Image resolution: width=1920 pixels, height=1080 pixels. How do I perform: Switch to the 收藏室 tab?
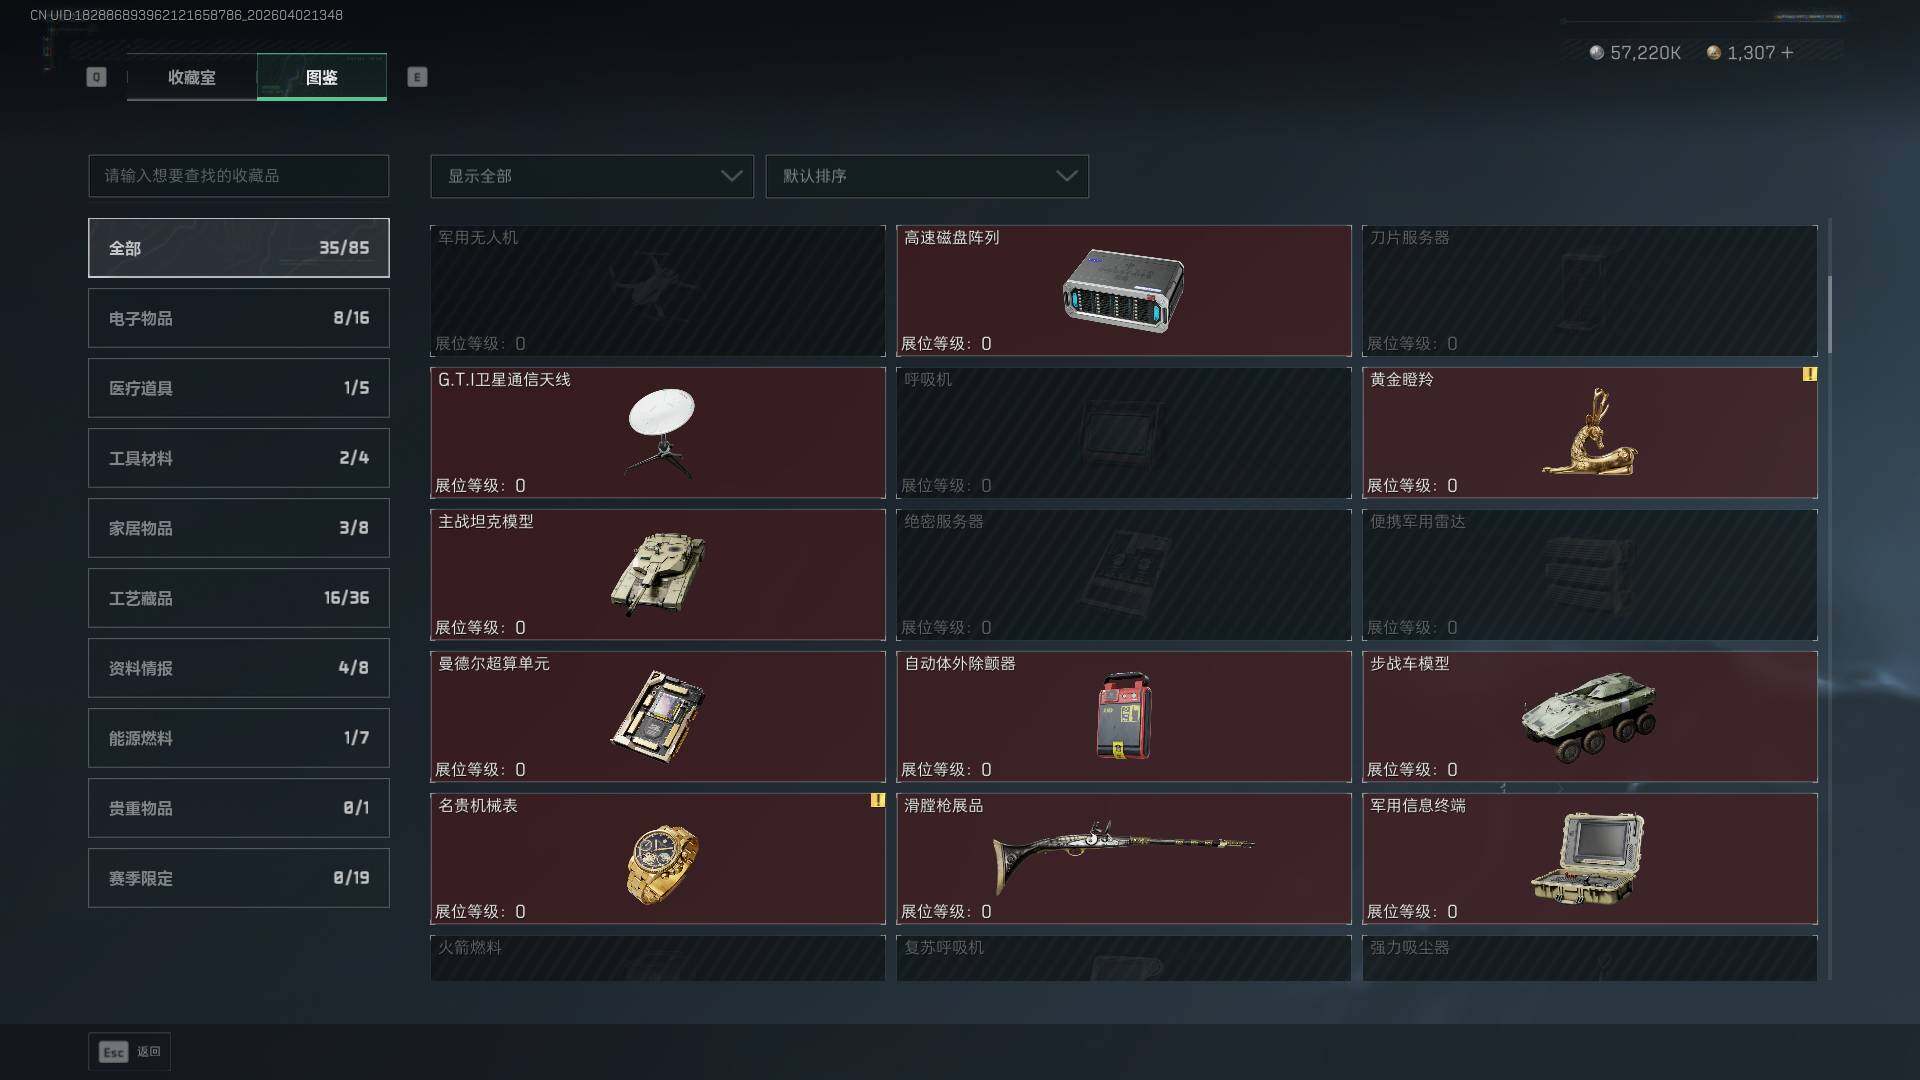[x=192, y=77]
